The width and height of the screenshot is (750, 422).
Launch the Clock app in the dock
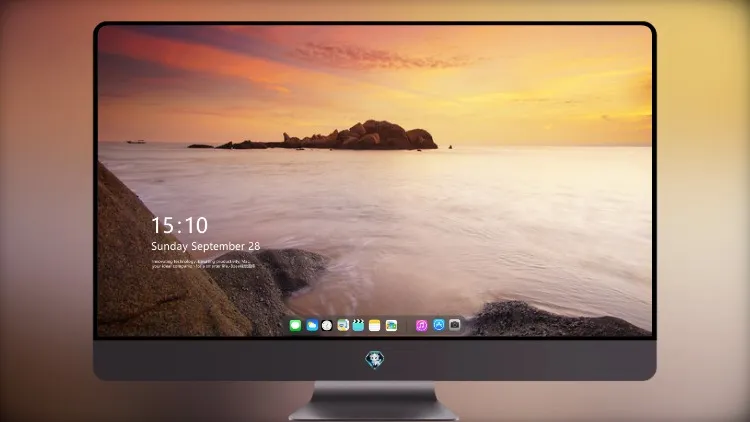pos(327,326)
